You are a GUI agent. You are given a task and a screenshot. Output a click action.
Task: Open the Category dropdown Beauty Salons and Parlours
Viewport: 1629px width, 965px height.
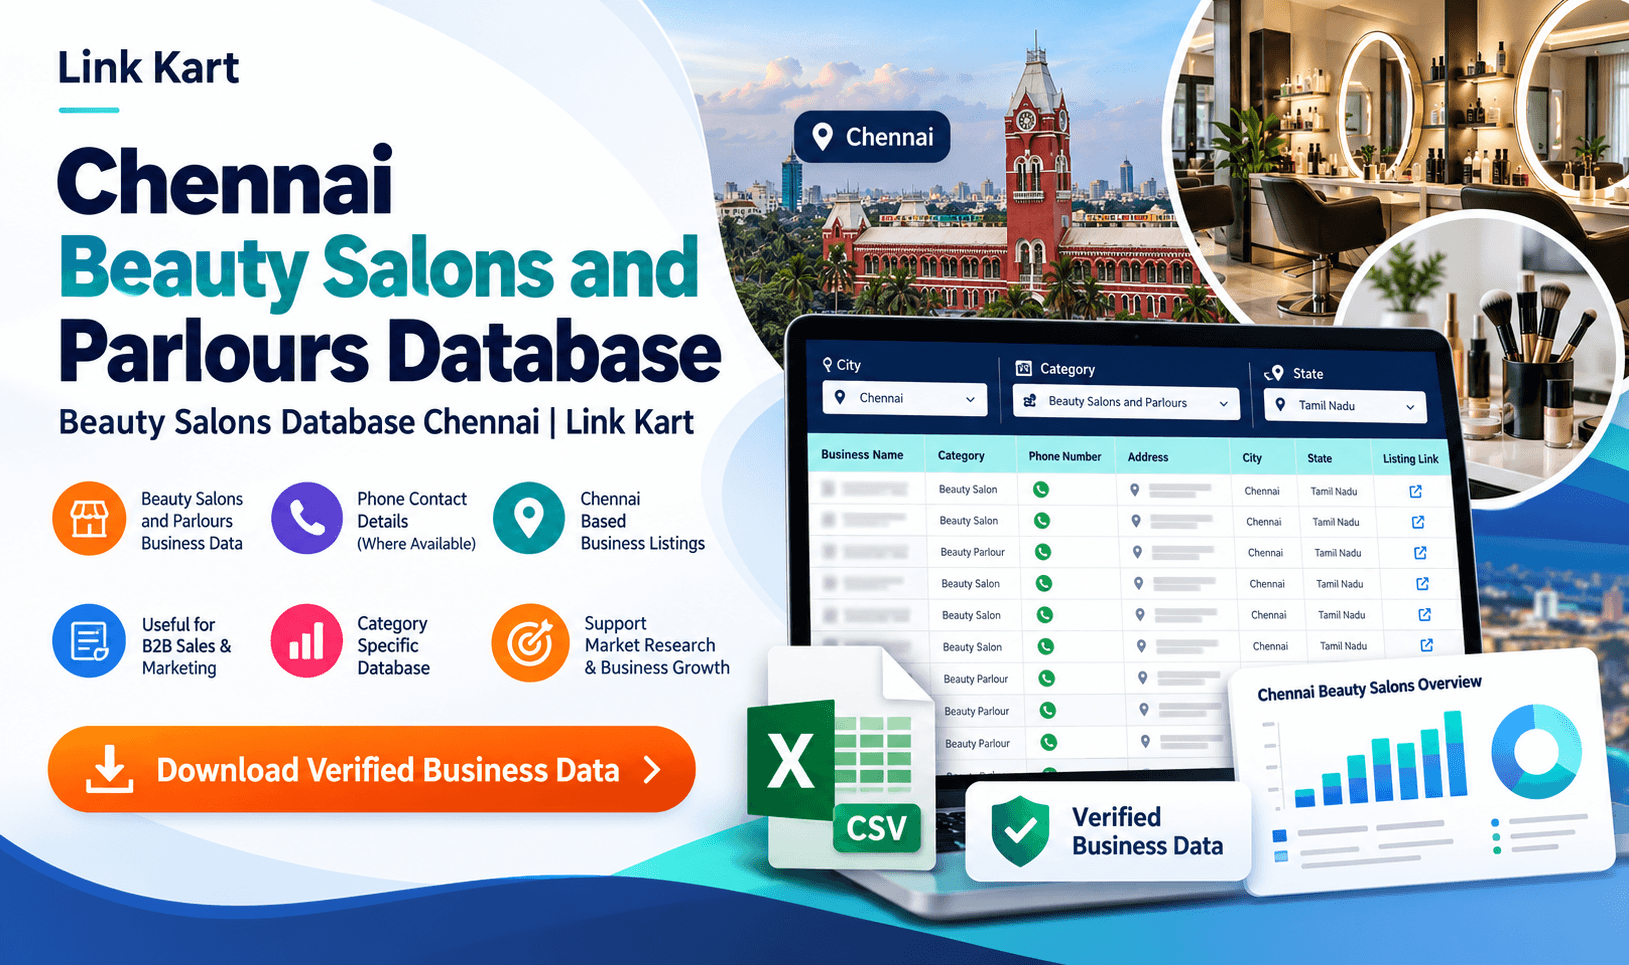click(1126, 402)
